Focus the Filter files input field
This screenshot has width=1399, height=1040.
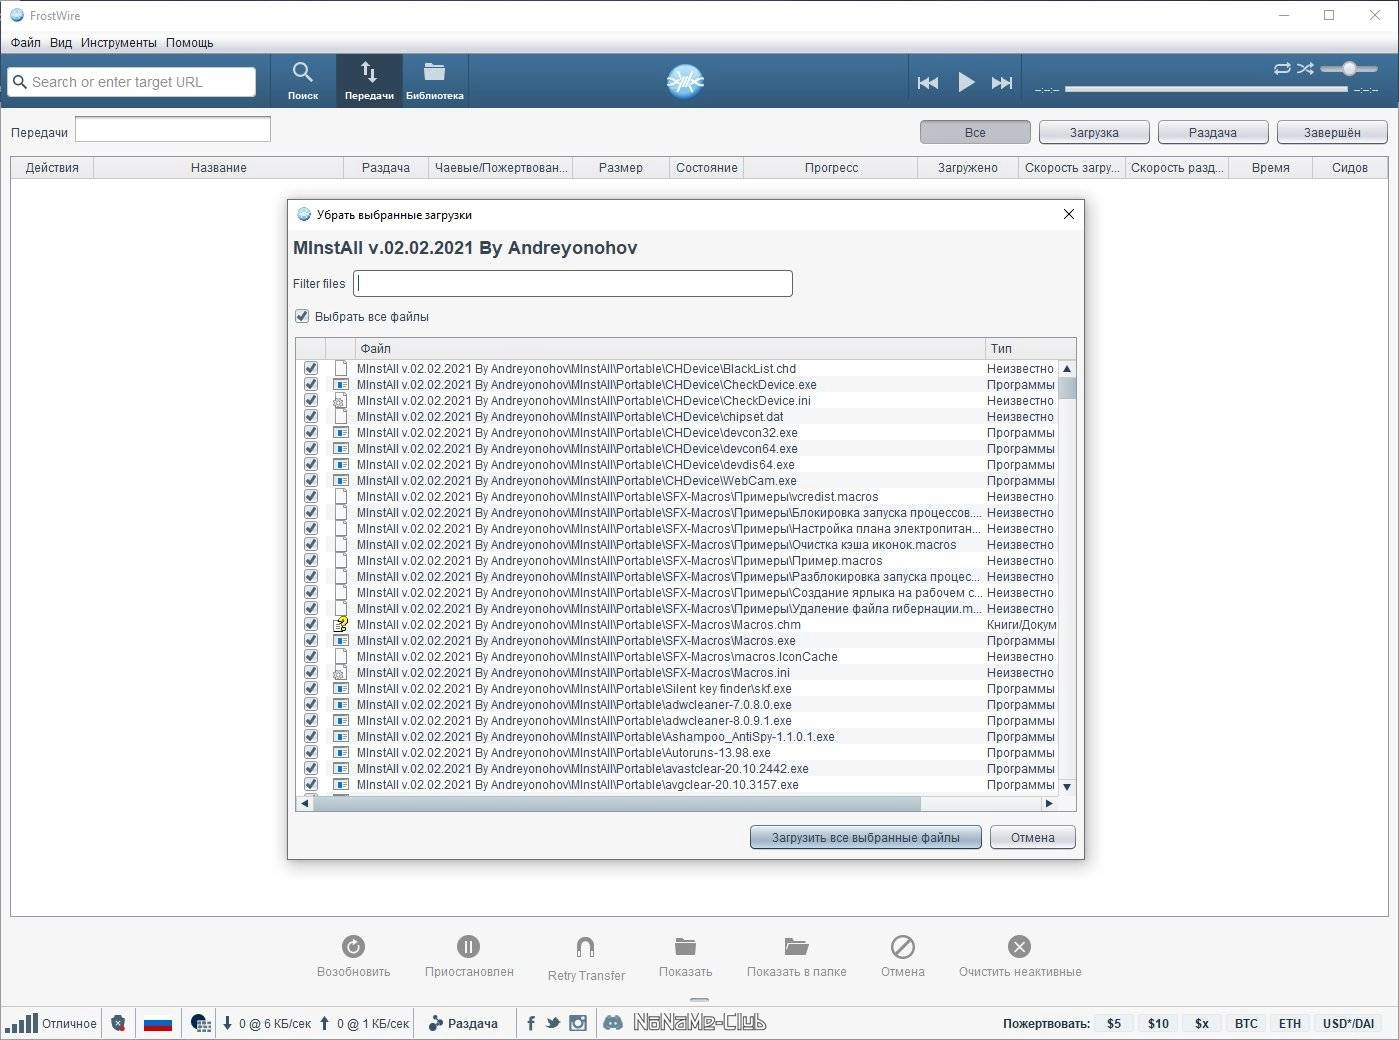coord(573,283)
